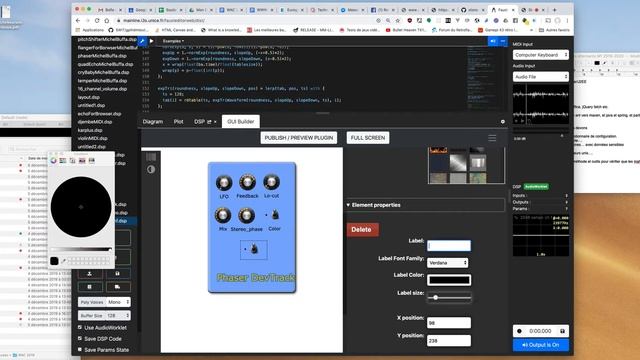
Task: Click the X position field
Action: pyautogui.click(x=449, y=322)
